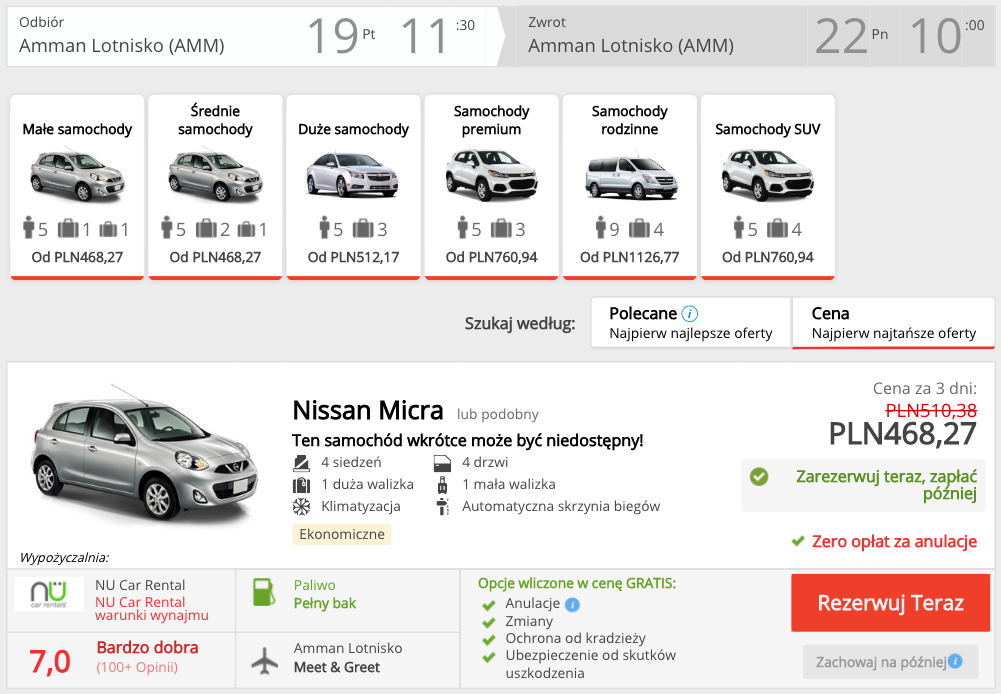Select the Samochody rodzinne category
1001x694 pixels.
tap(629, 187)
